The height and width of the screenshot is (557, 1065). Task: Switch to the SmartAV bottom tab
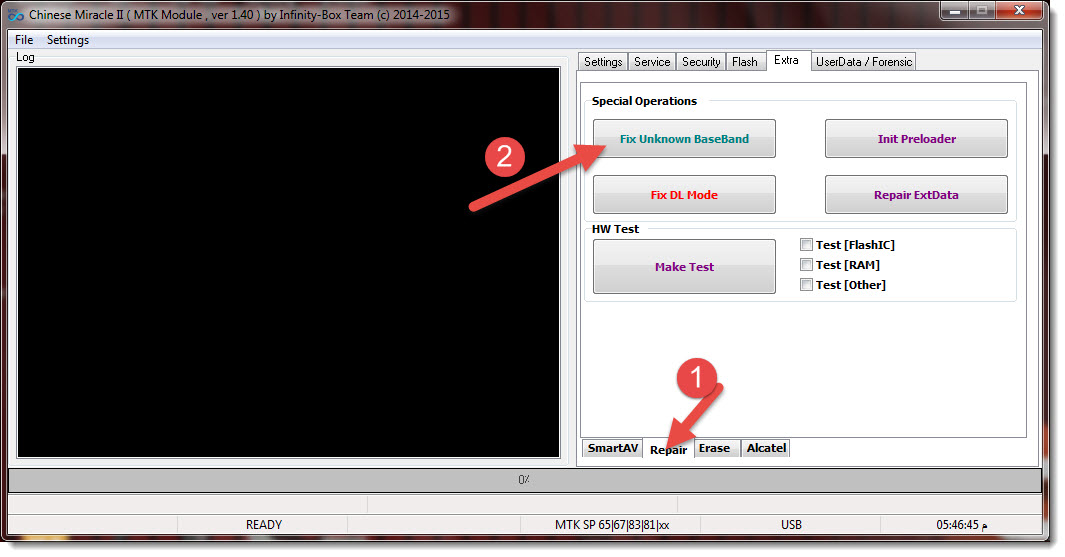pos(613,448)
